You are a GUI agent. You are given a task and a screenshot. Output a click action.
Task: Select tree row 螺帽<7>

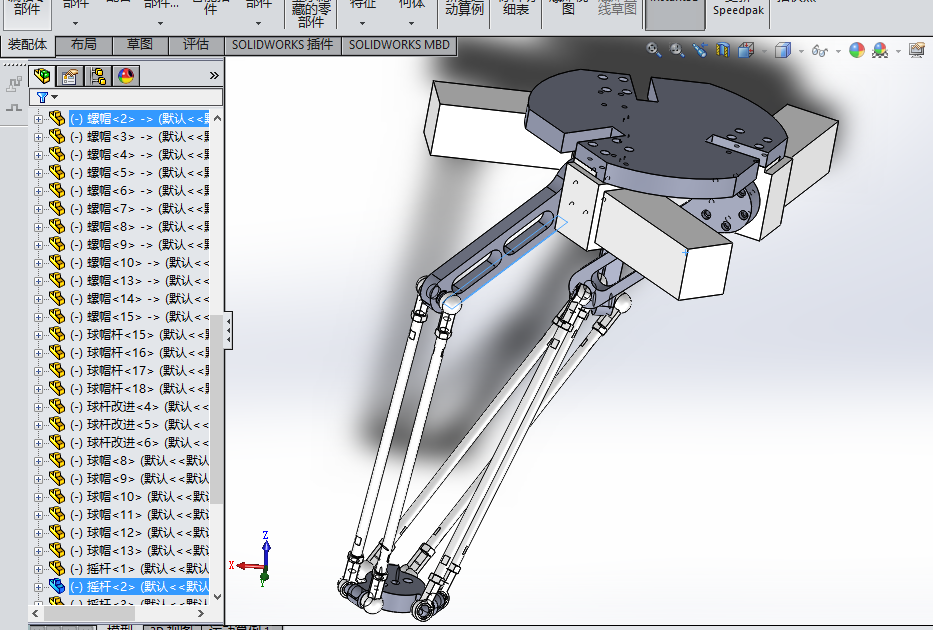point(139,208)
